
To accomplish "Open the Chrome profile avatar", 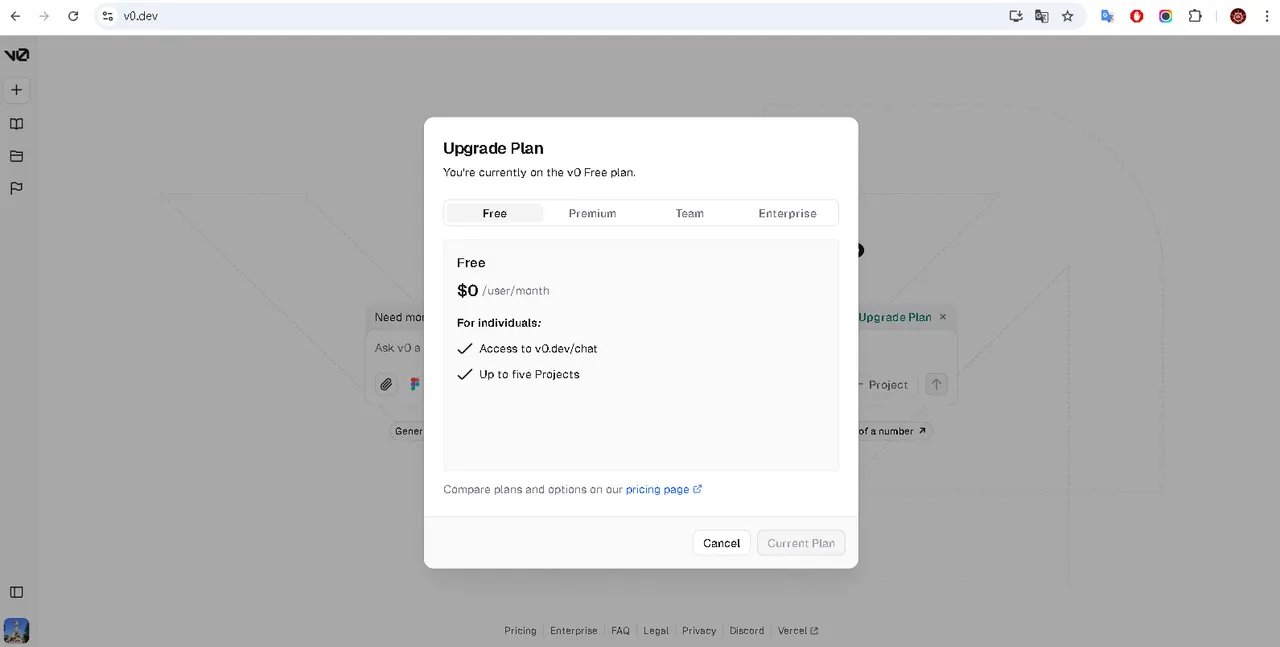I will (1238, 16).
